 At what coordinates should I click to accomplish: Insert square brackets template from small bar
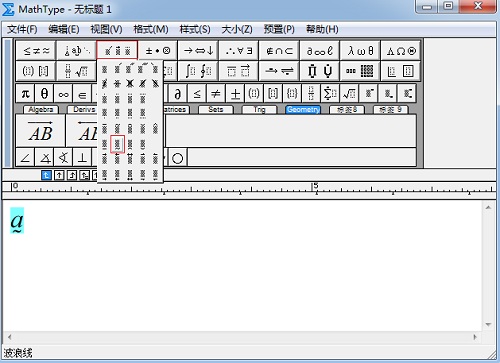click(273, 94)
